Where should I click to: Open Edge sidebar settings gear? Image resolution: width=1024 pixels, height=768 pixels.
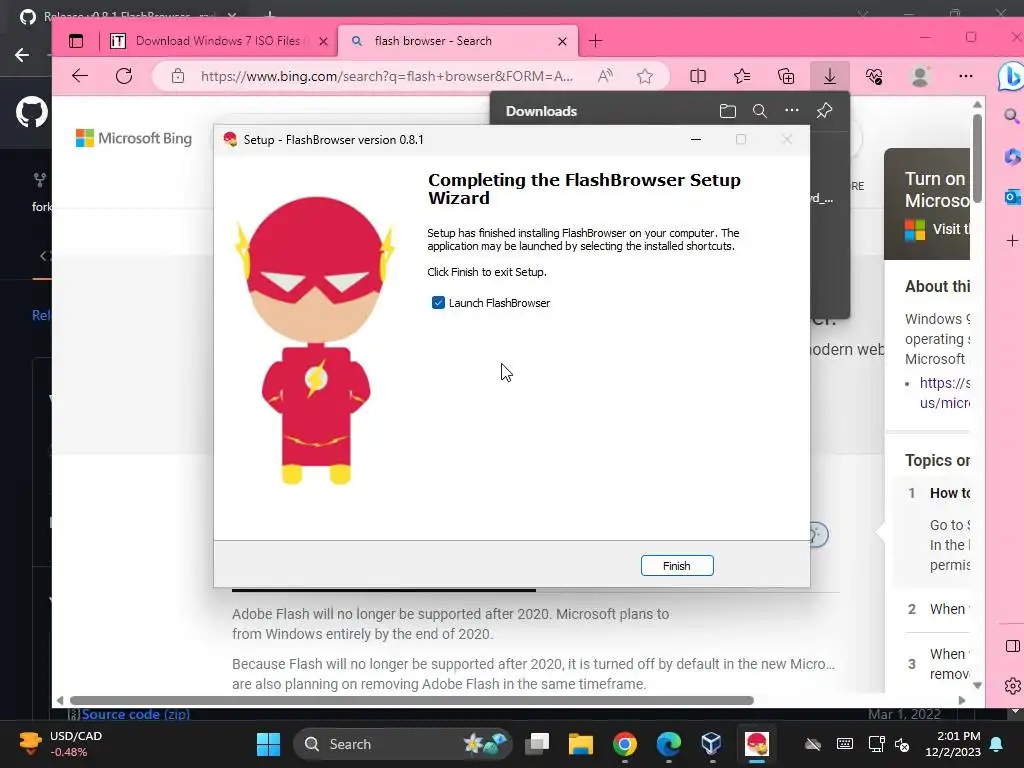point(1012,686)
